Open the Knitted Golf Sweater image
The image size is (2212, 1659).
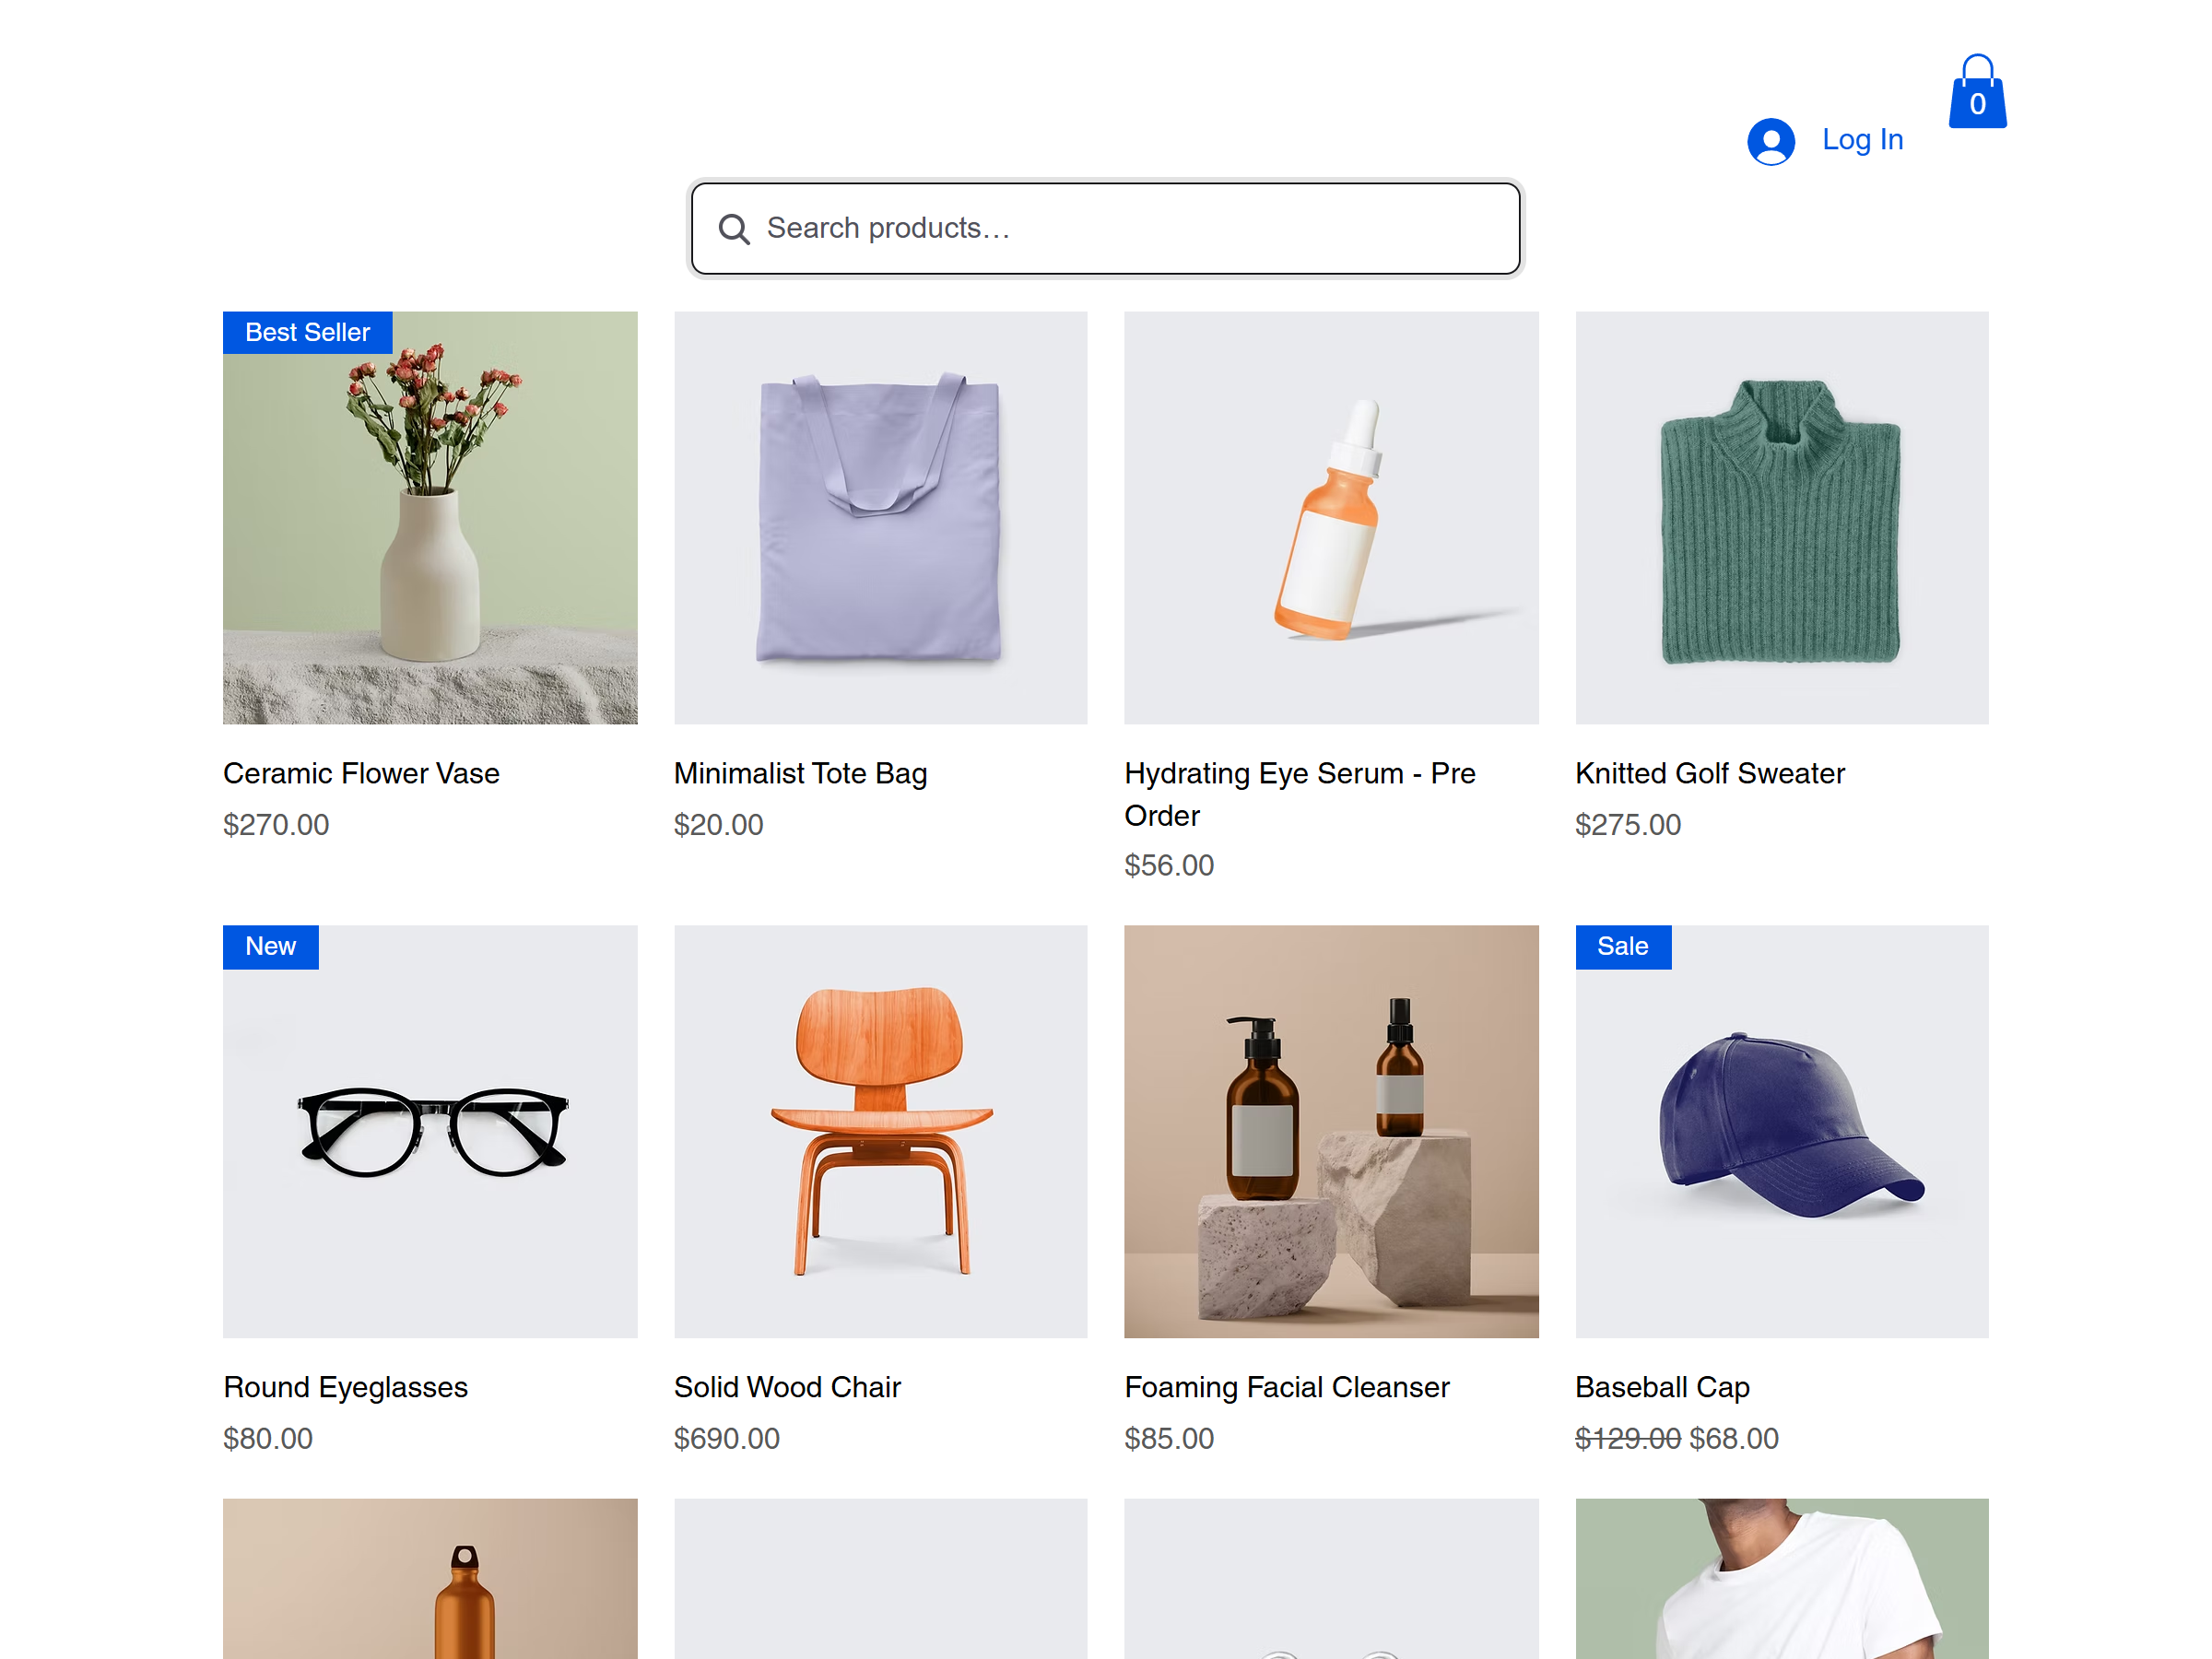pos(1782,518)
